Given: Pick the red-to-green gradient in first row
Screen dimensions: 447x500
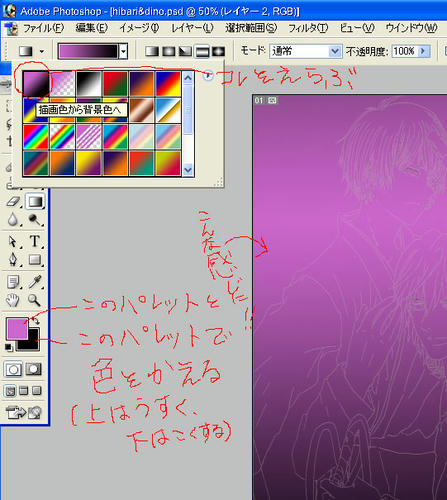Looking at the screenshot, I should pos(115,84).
